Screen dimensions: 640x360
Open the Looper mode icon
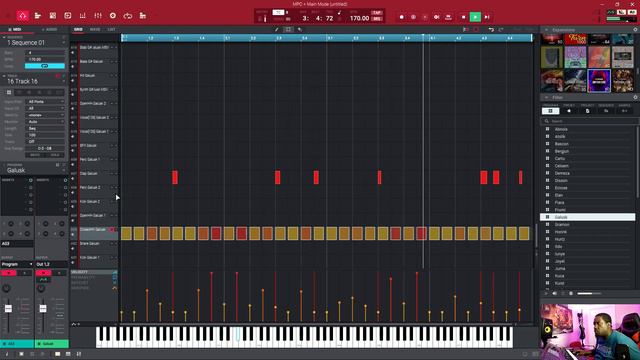tap(128, 16)
